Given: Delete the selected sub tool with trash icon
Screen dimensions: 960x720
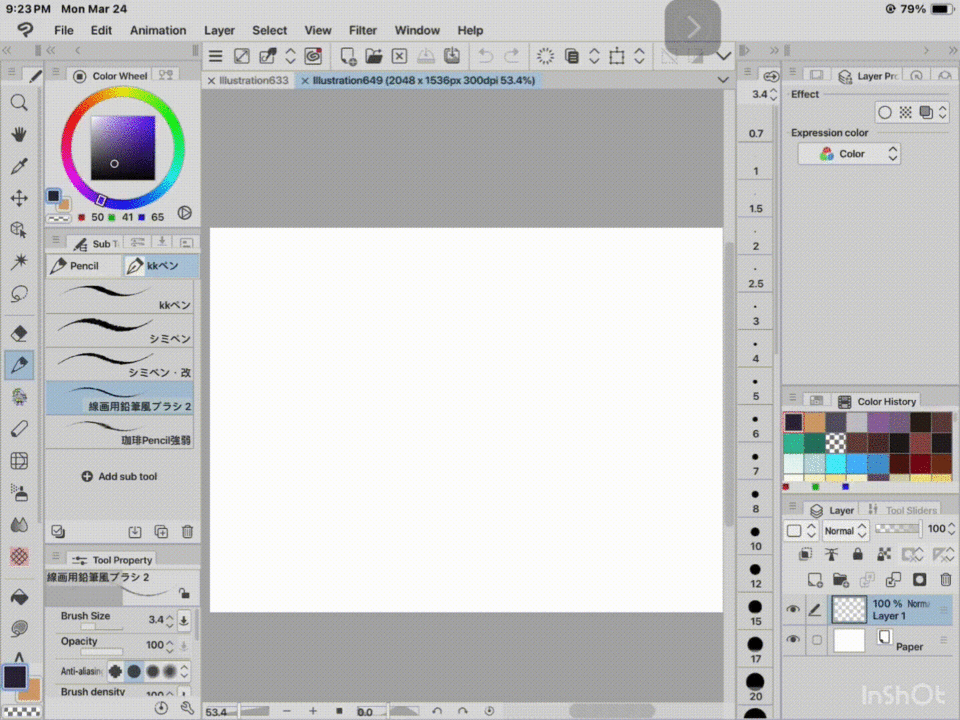Looking at the screenshot, I should tap(187, 531).
